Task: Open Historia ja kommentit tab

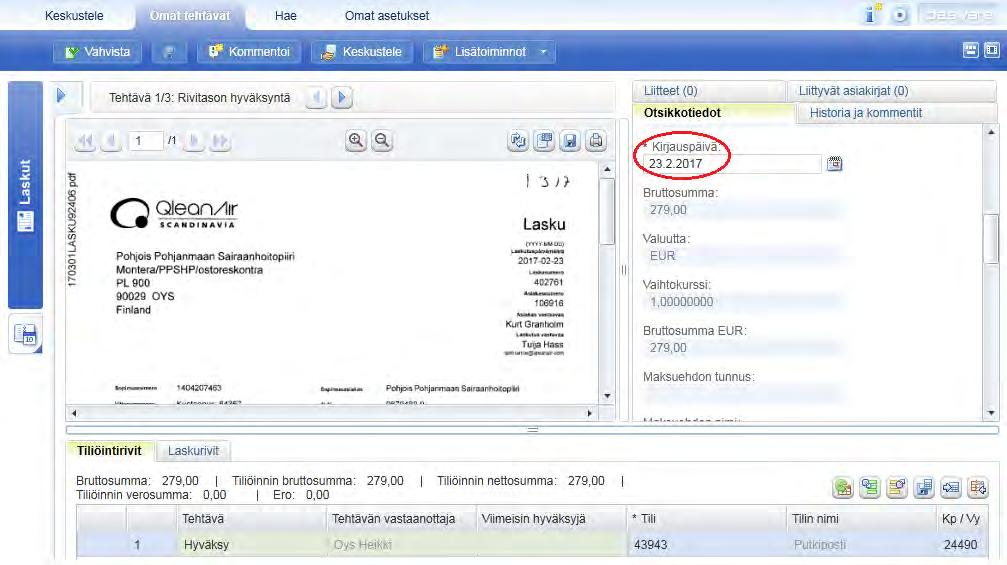Action: click(897, 113)
